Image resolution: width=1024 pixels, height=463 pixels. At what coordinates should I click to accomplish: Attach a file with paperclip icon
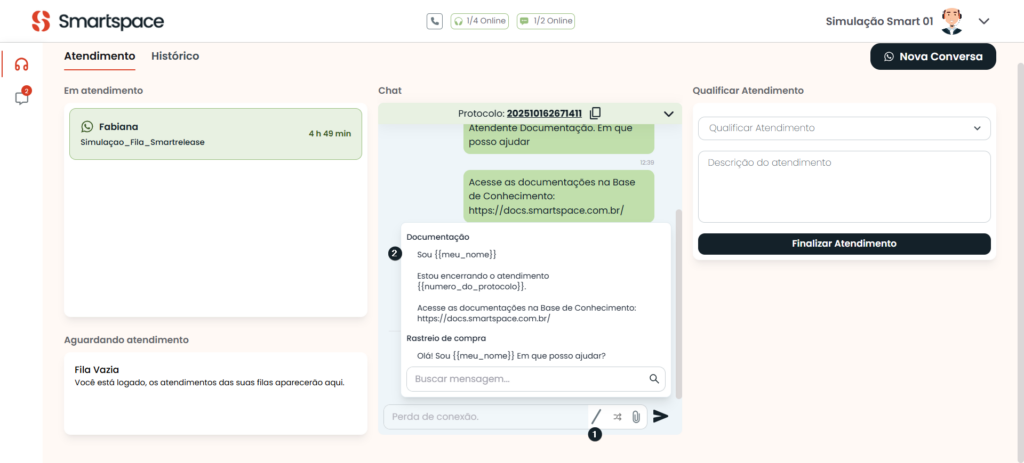pos(635,416)
